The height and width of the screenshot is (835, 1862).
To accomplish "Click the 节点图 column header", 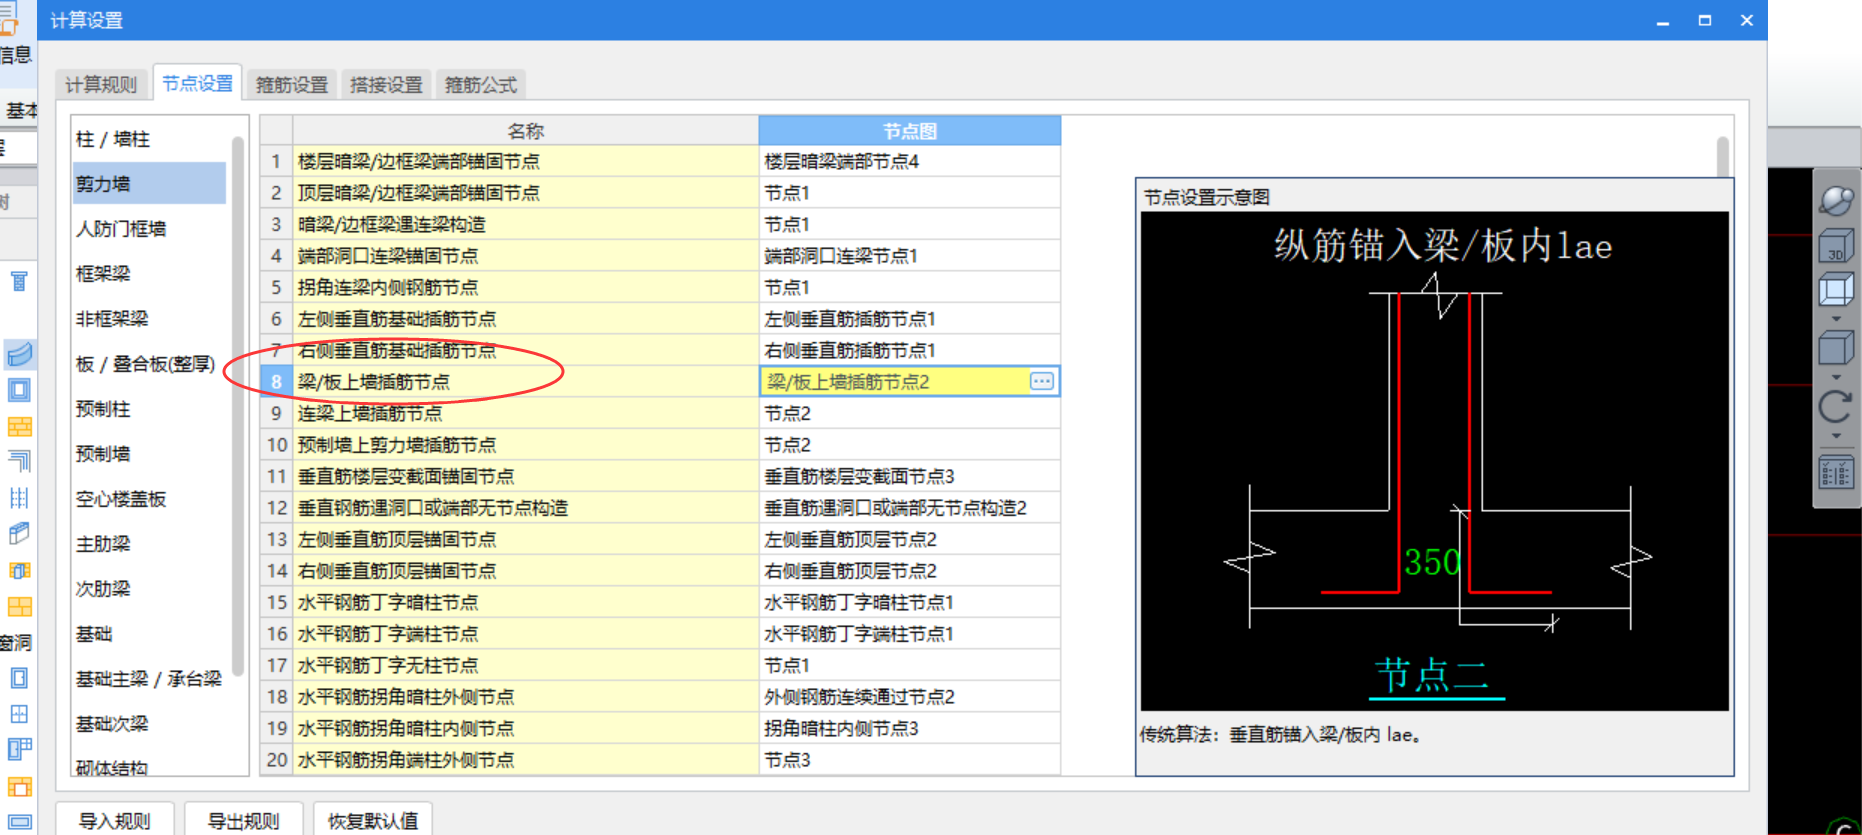I will (910, 131).
